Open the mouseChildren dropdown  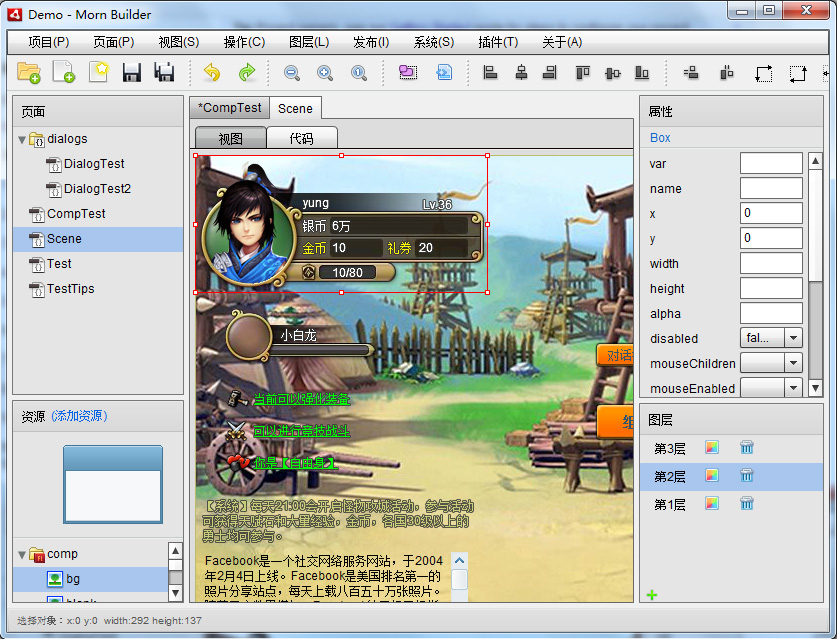(x=793, y=363)
